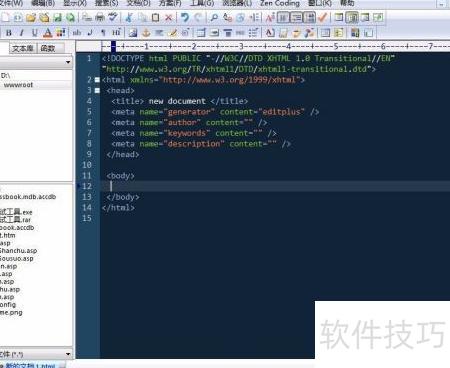This screenshot has height=368, width=450.
Task: Open the color palette grid icon
Action: 61,33
